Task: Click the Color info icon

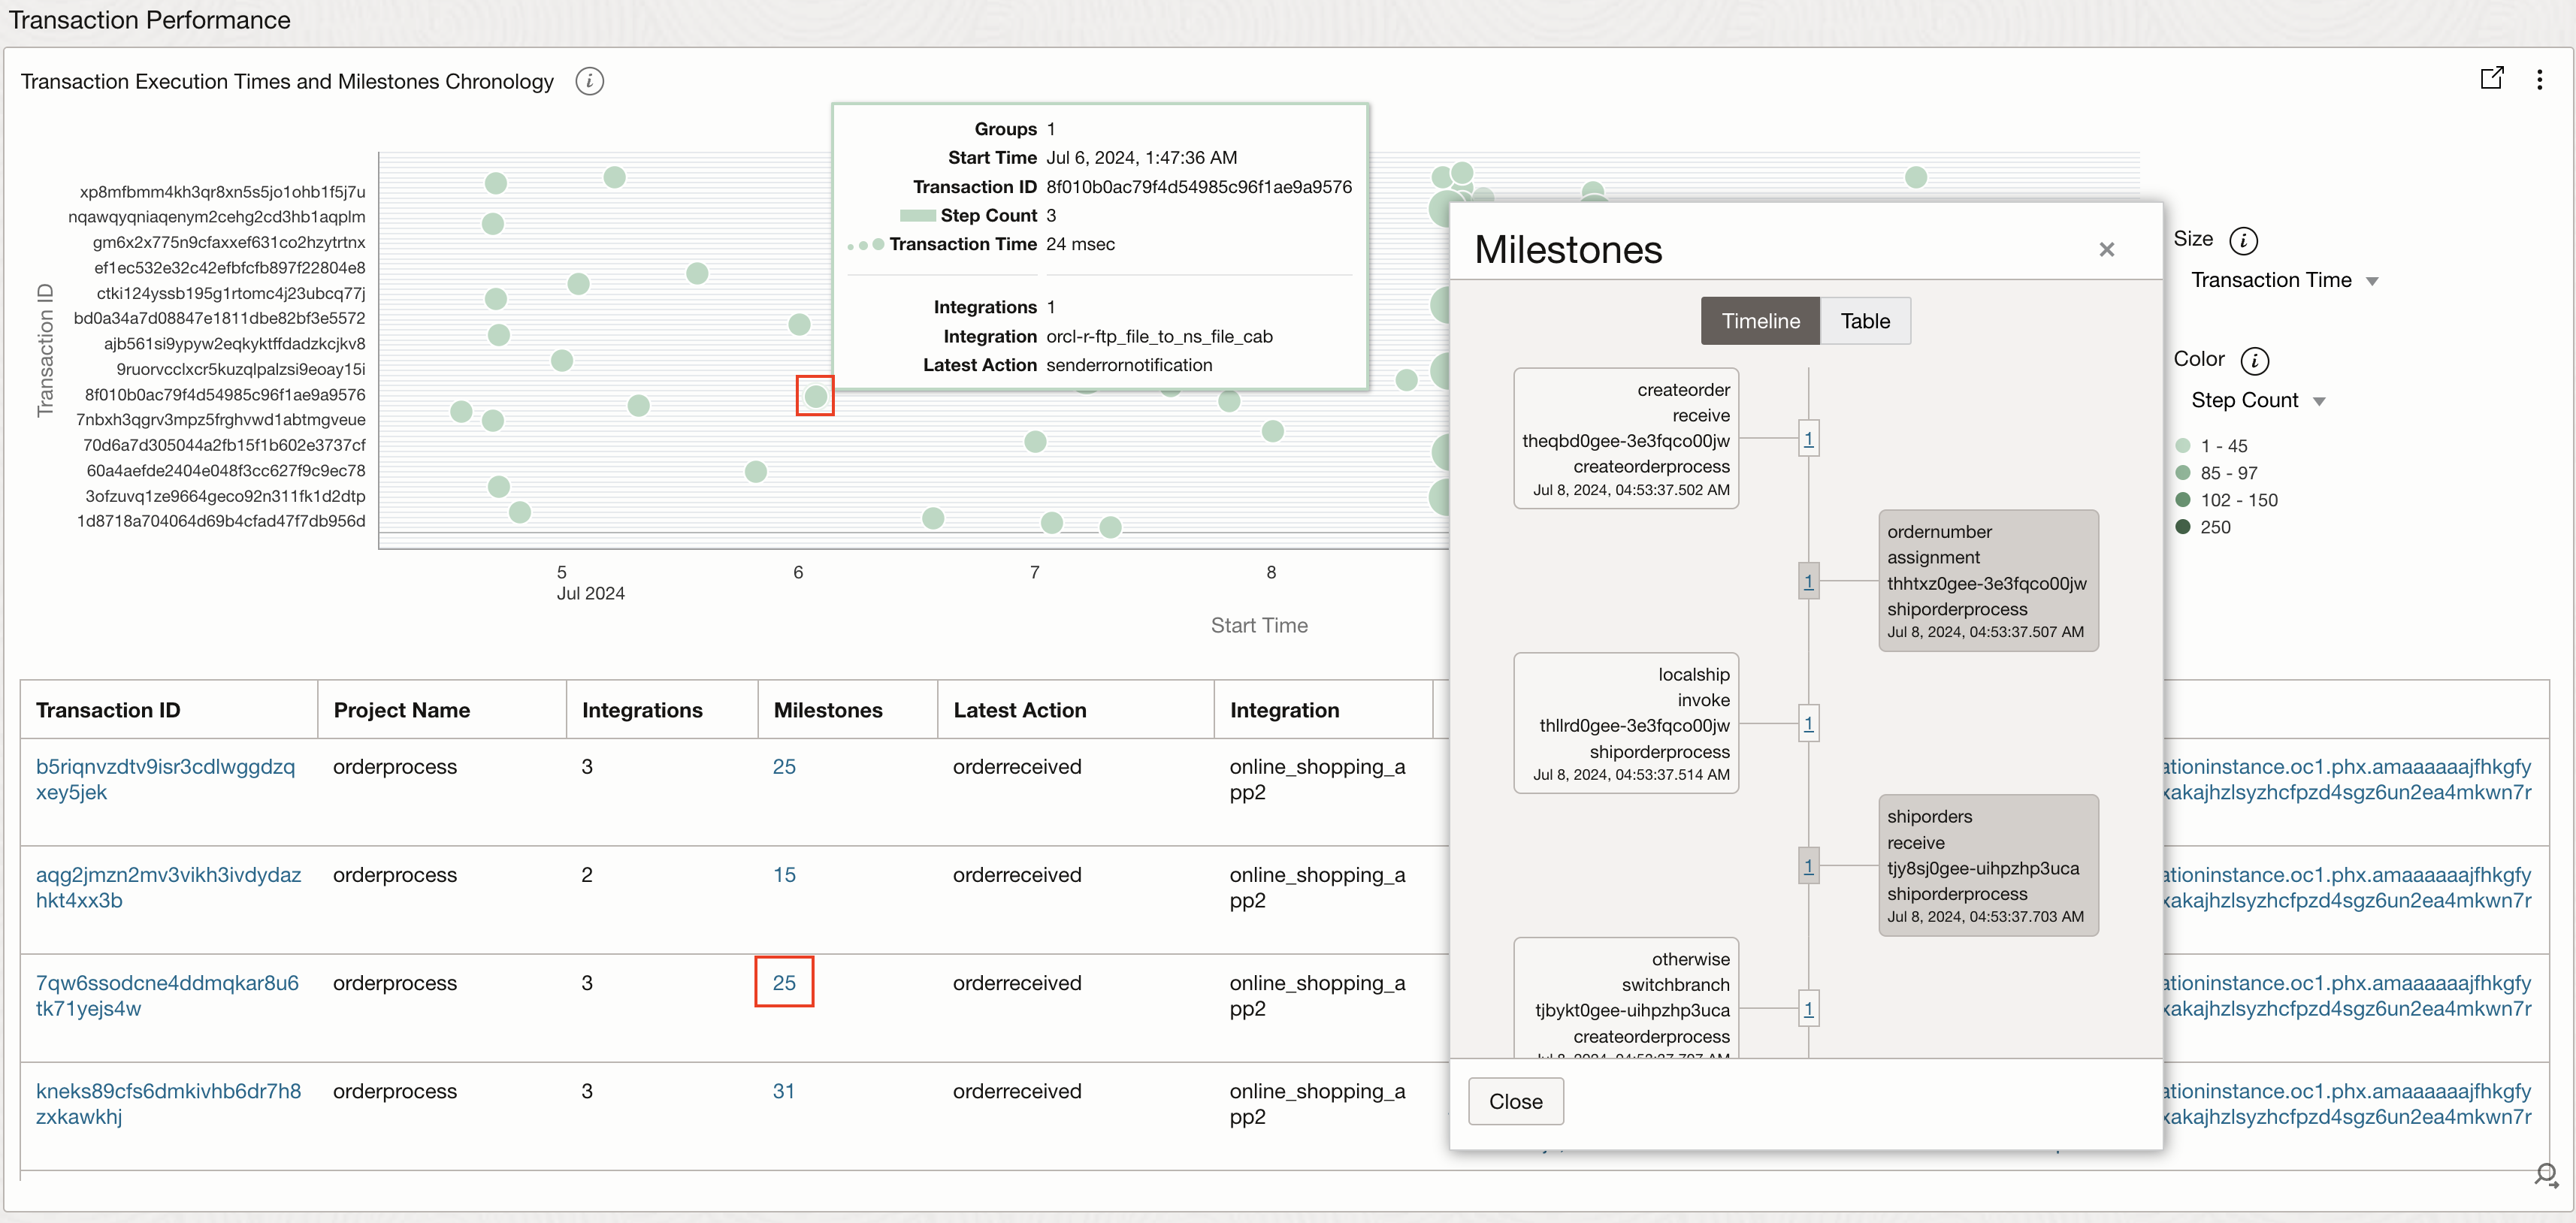Action: pos(2254,360)
